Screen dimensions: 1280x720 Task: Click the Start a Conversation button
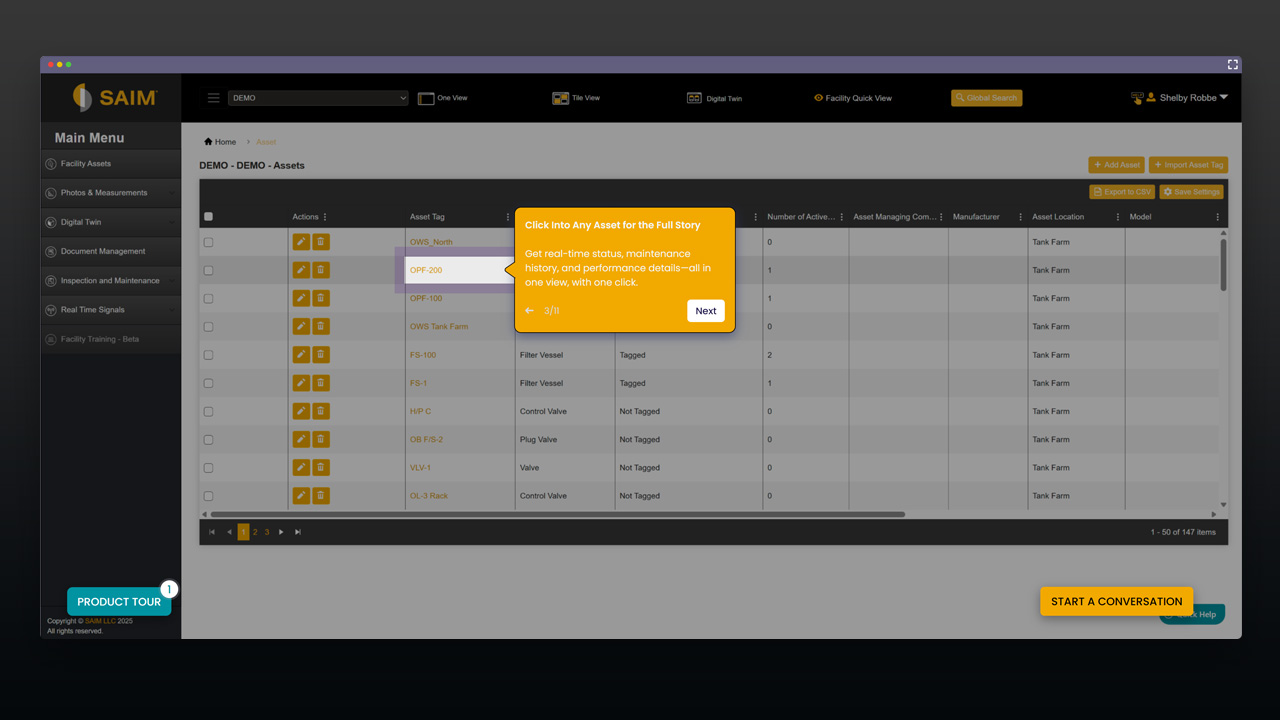[1116, 601]
